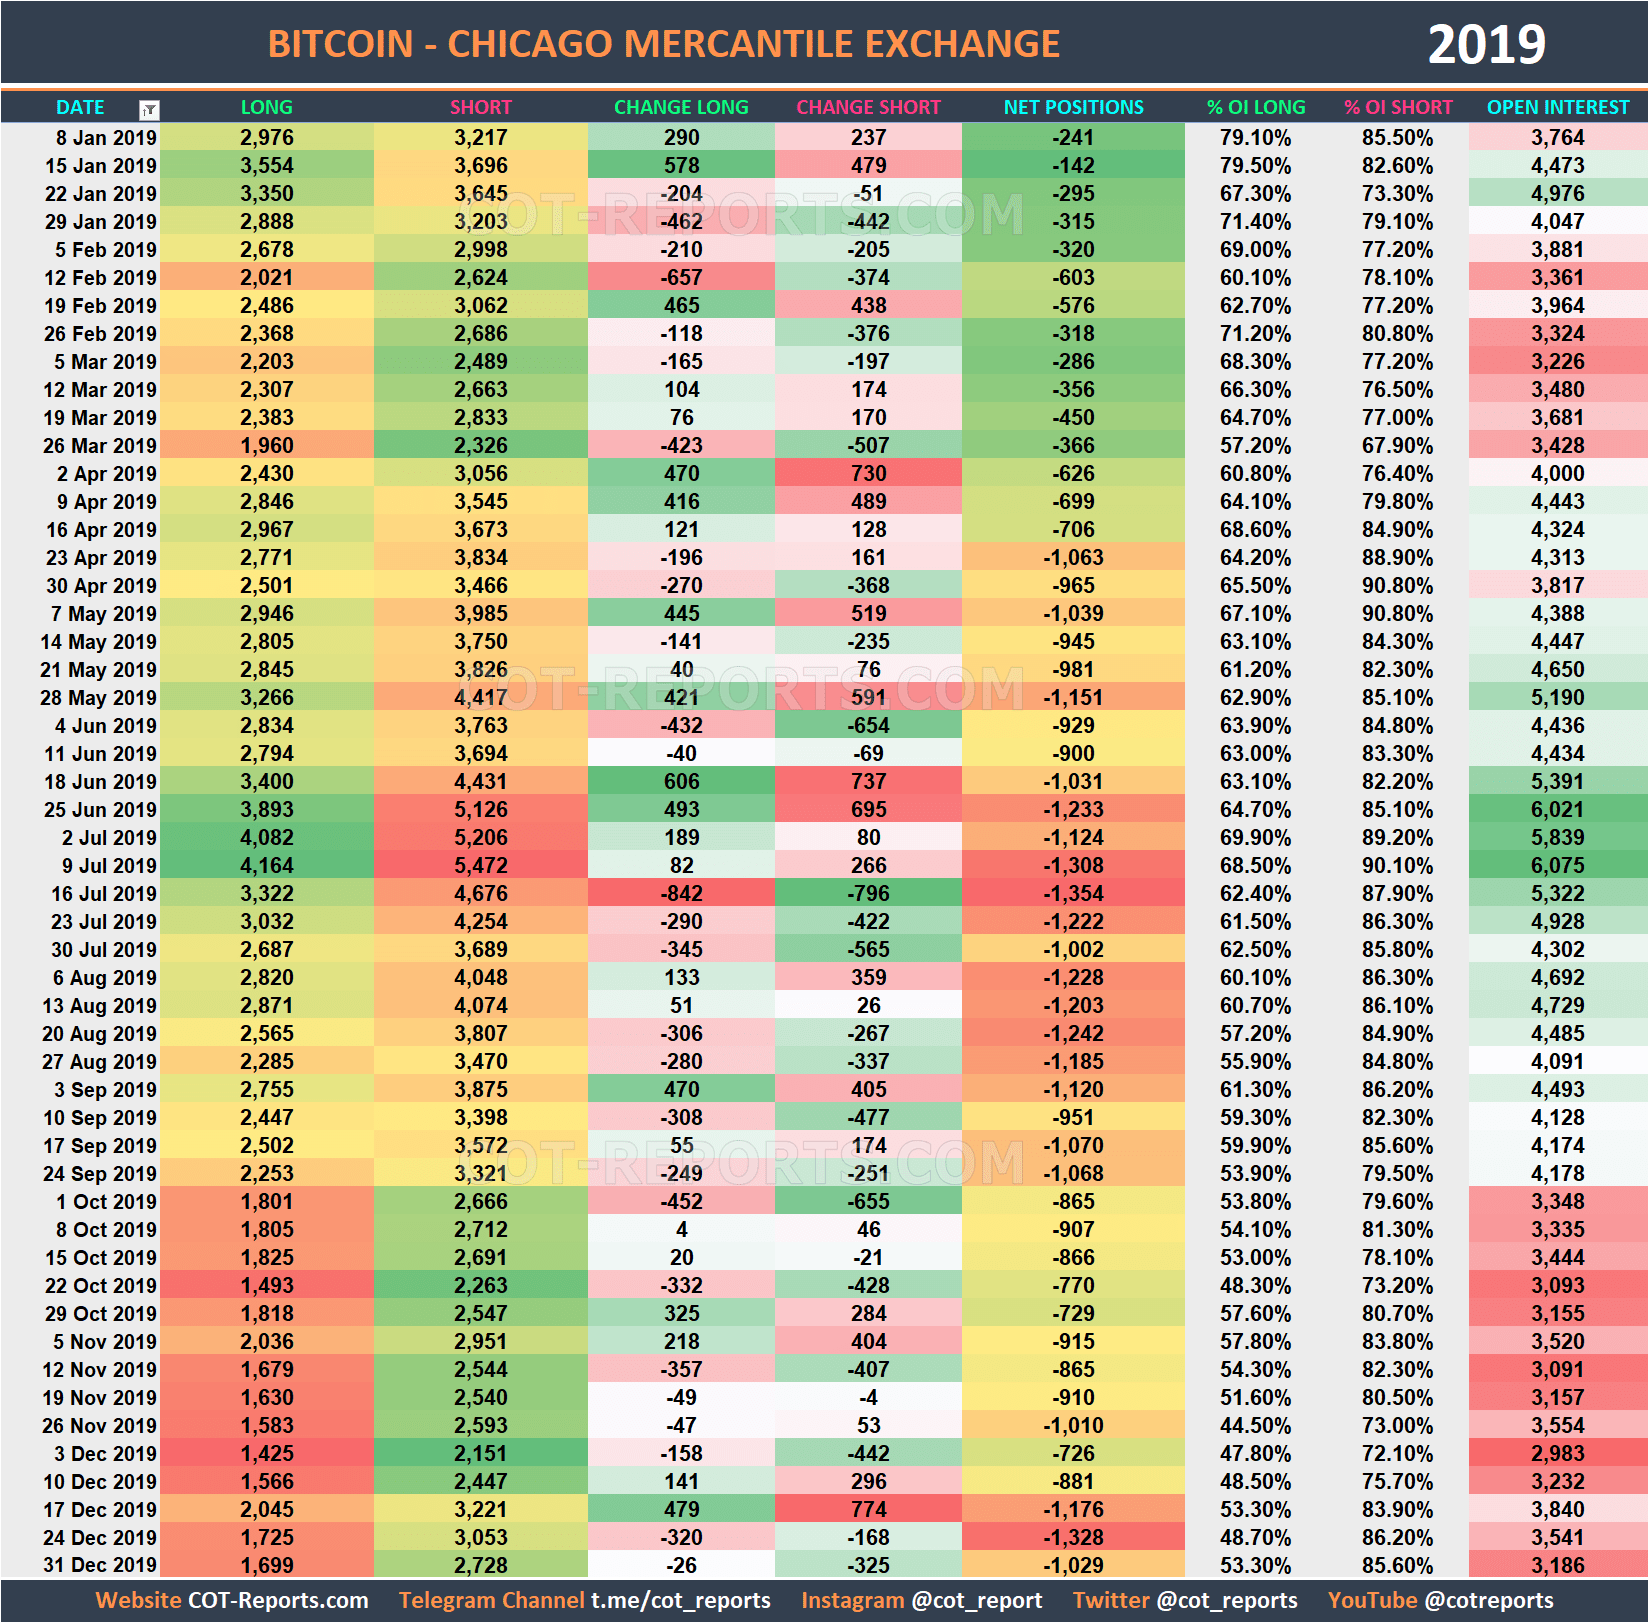Select the 6,075 open interest cell
The height and width of the screenshot is (1622, 1648).
(1557, 865)
